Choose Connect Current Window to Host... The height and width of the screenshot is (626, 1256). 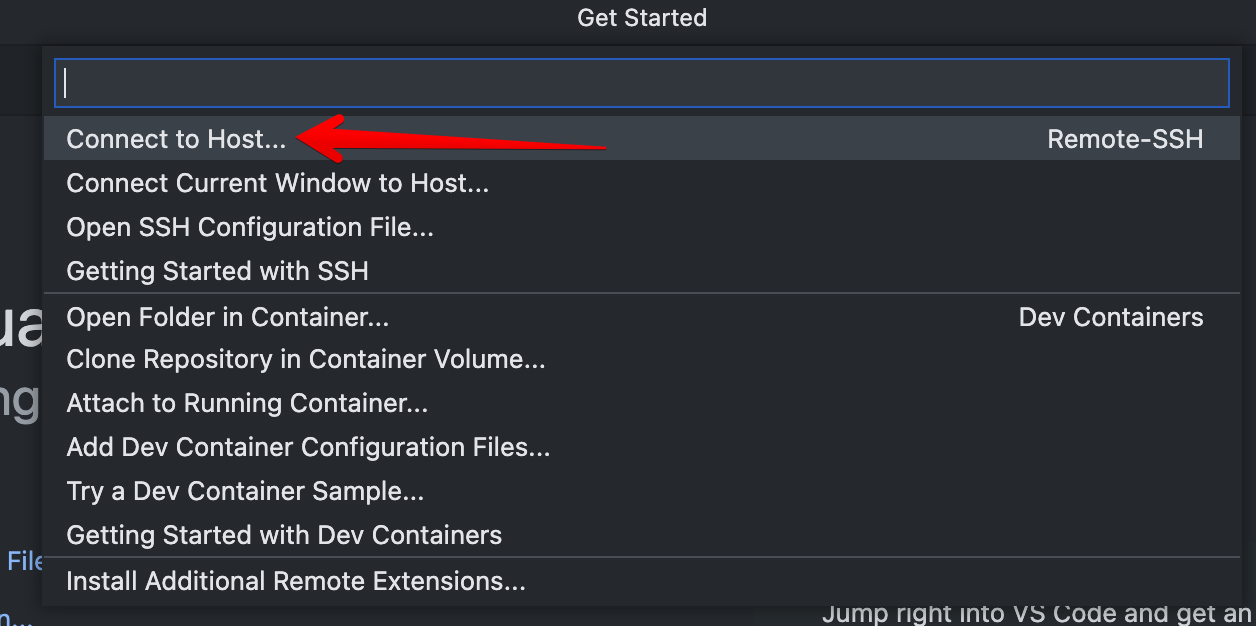click(277, 184)
